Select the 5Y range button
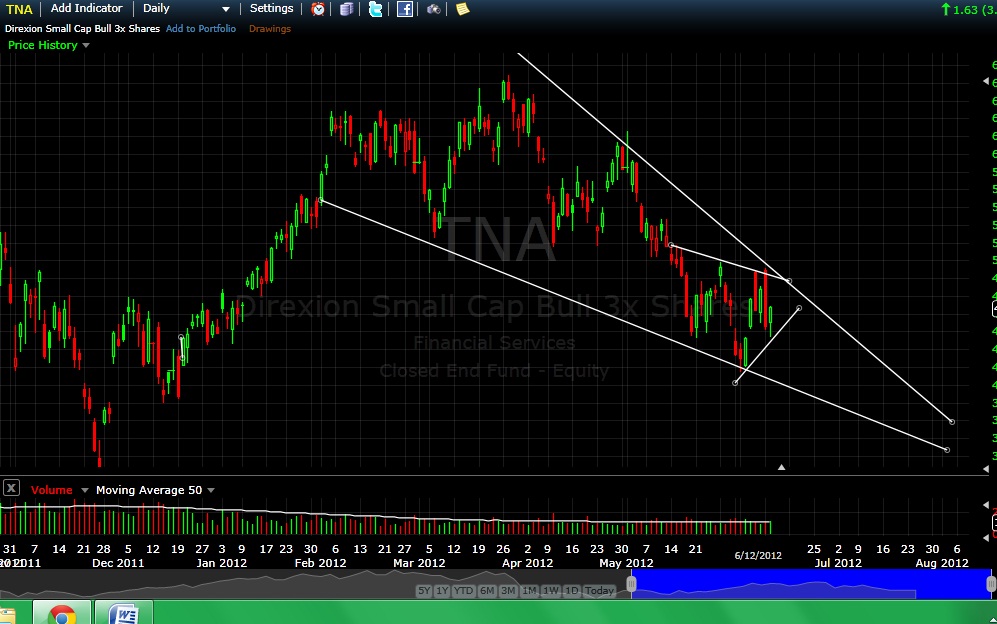The image size is (997, 624). (x=424, y=591)
